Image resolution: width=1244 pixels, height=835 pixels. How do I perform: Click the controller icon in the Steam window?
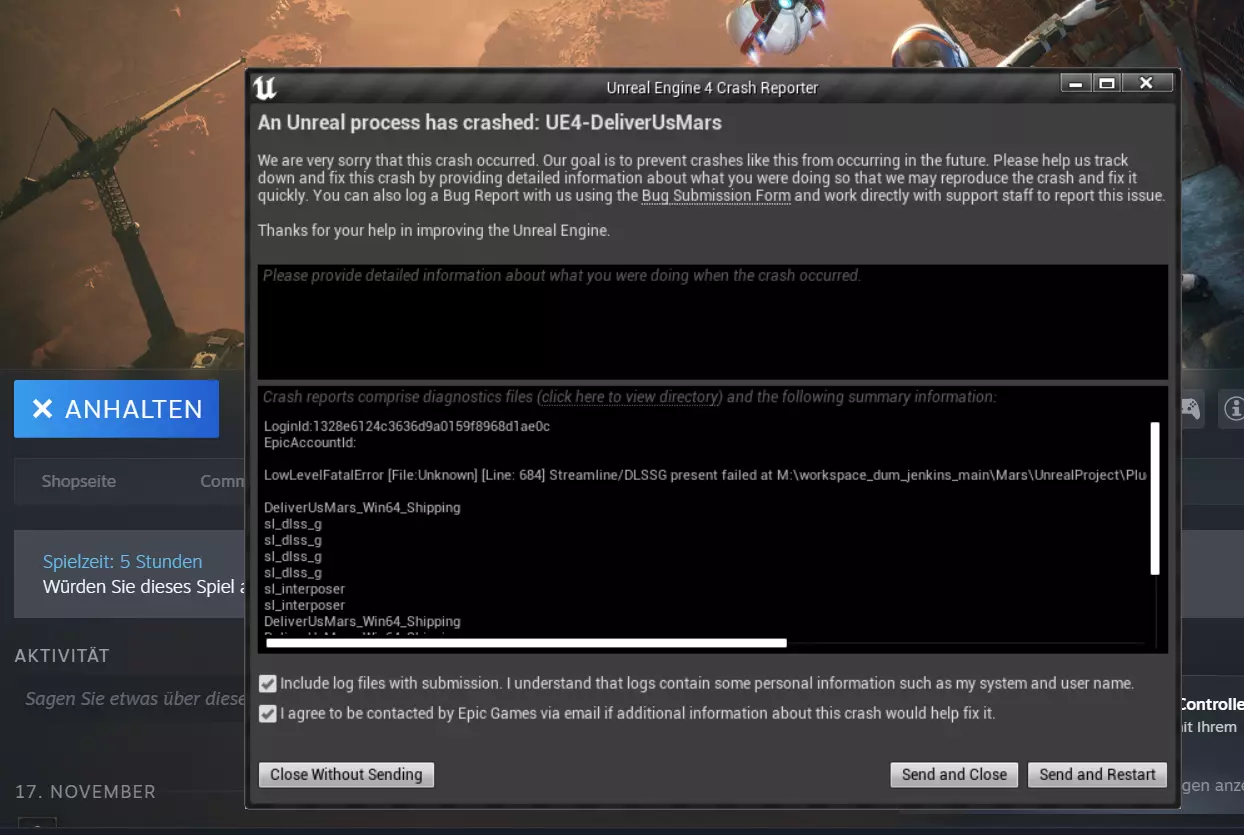point(1190,408)
